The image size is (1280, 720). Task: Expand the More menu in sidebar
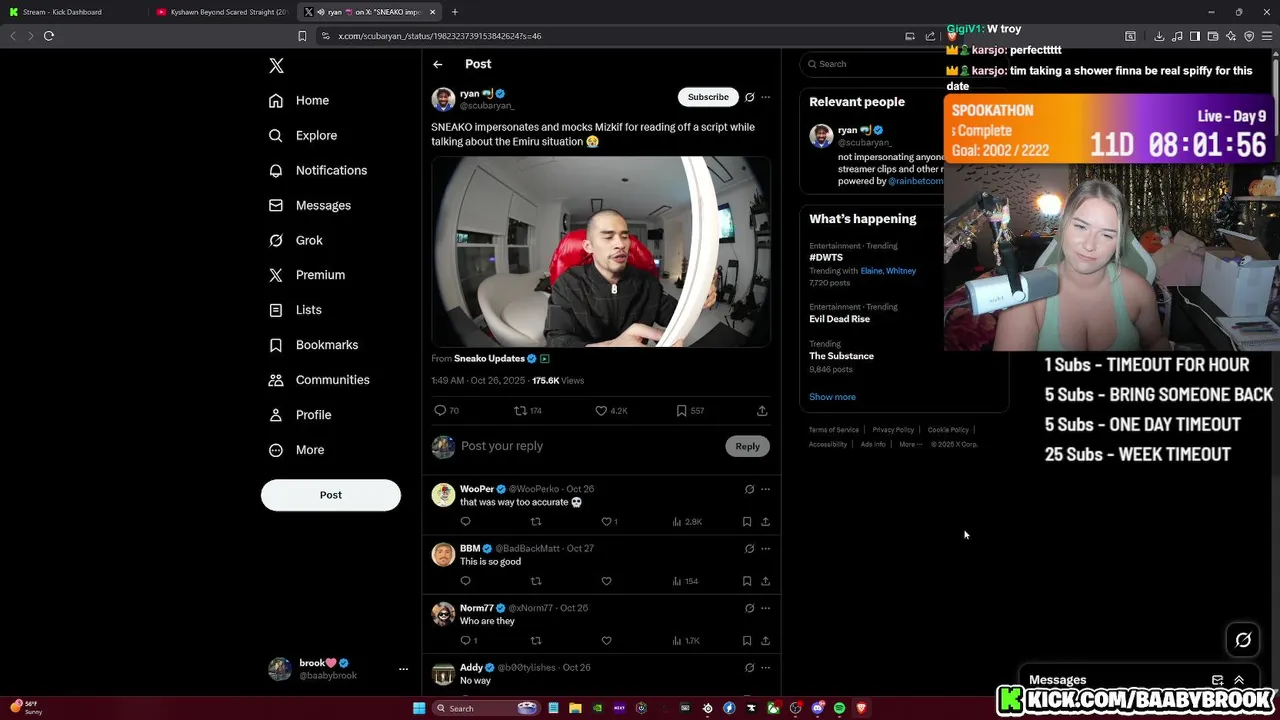click(x=296, y=450)
